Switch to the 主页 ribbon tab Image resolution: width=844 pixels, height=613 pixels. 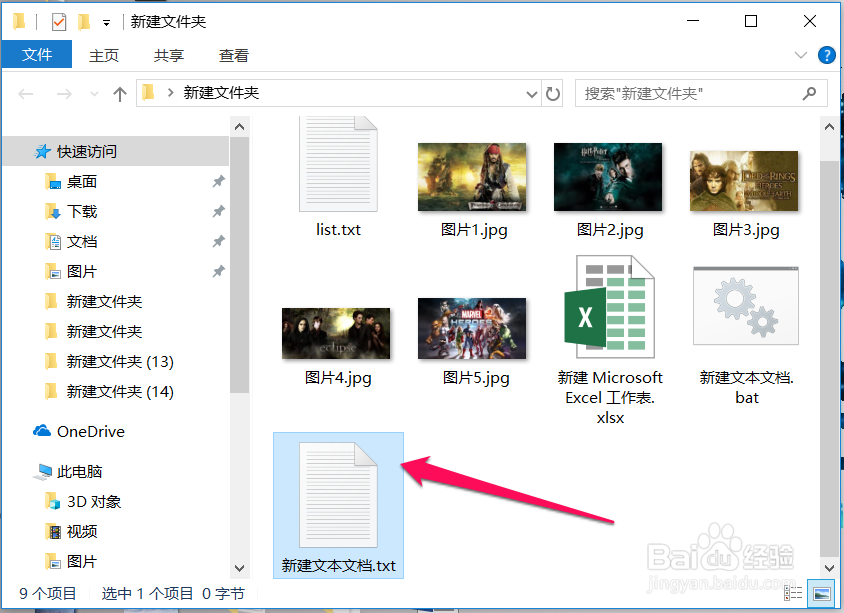[x=103, y=55]
